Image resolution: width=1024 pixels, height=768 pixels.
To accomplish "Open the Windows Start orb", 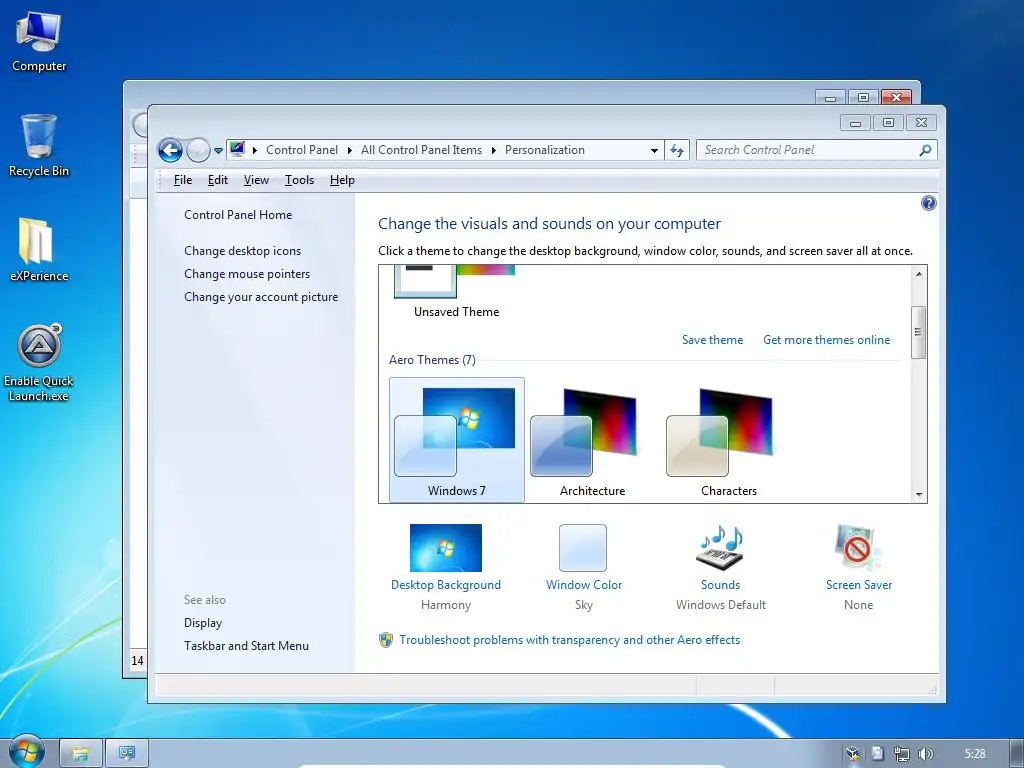I will [x=27, y=754].
